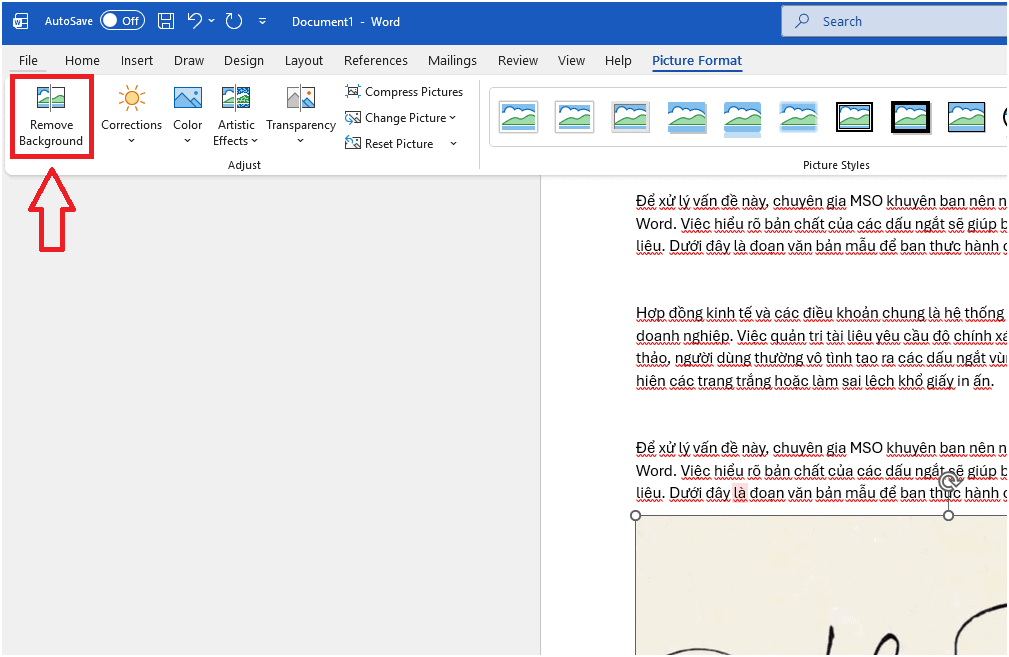Expand the Change Picture dropdown
Viewport: 1009px width, 657px height.
coord(452,118)
